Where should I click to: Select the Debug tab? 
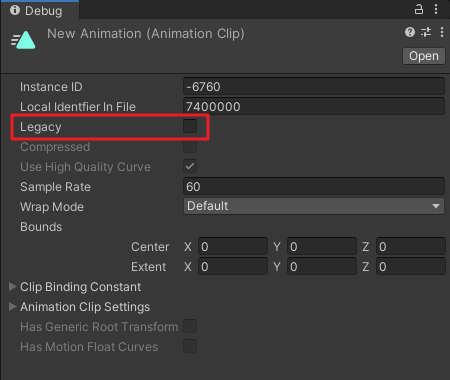[39, 10]
